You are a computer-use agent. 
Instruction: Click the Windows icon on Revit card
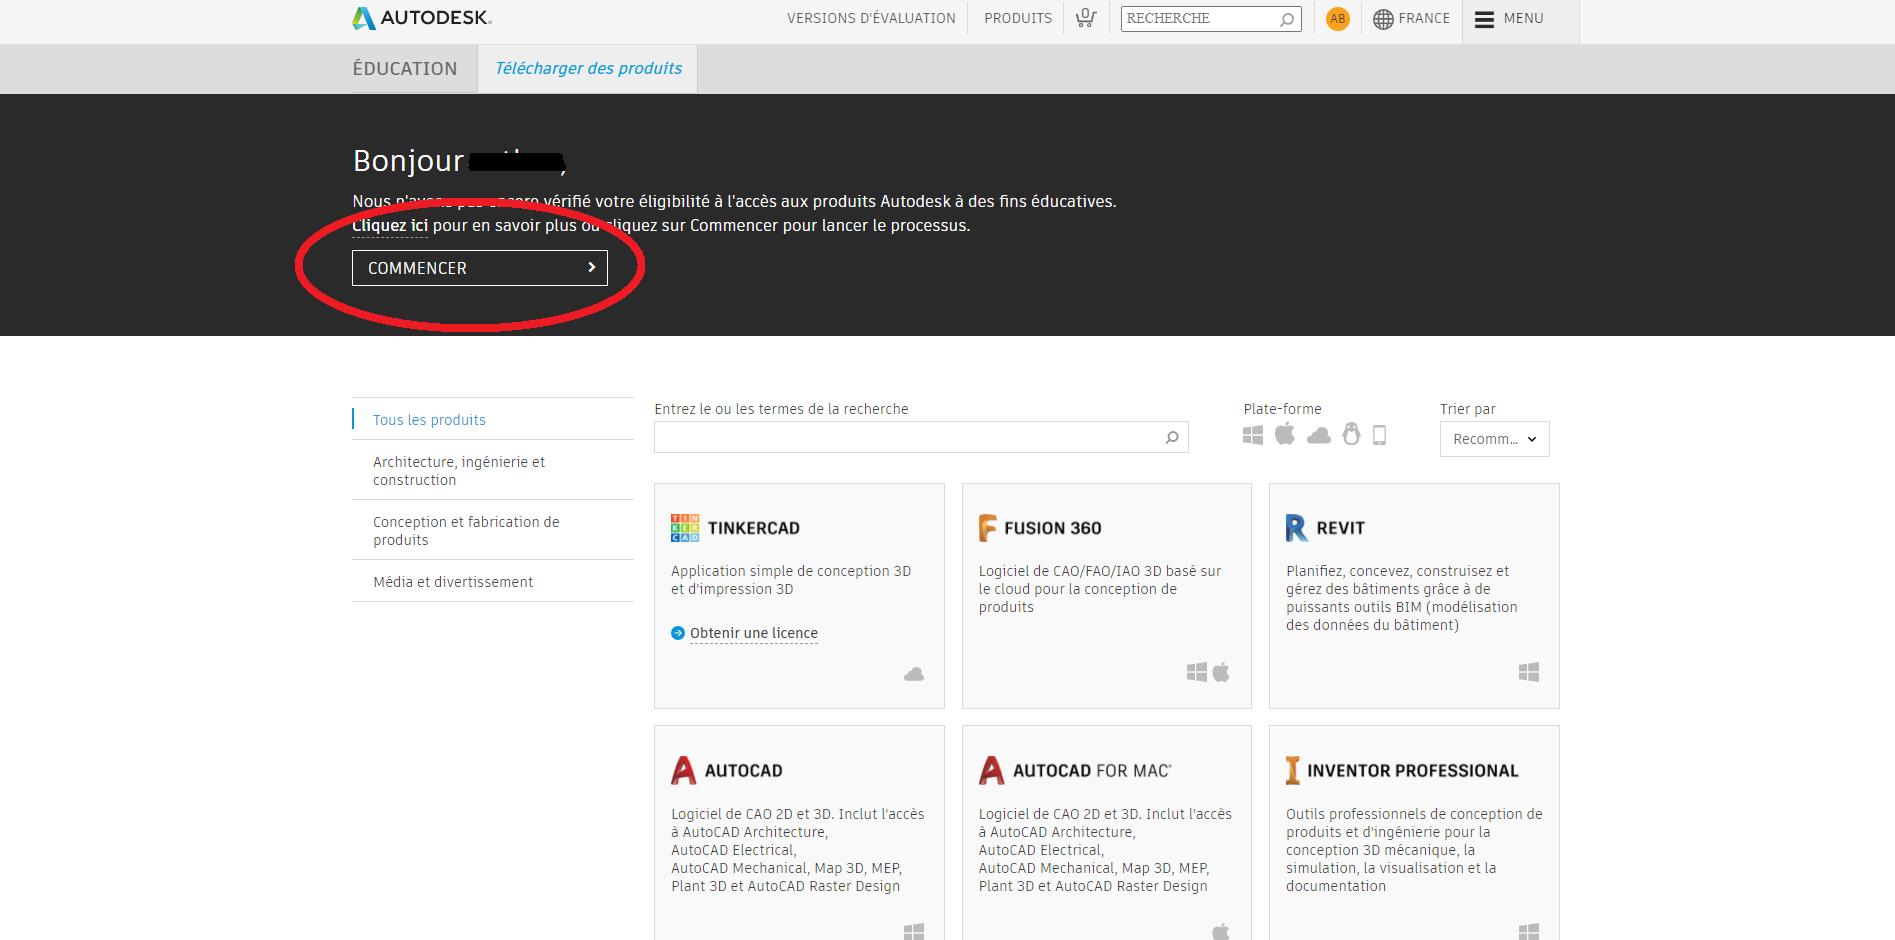1529,672
